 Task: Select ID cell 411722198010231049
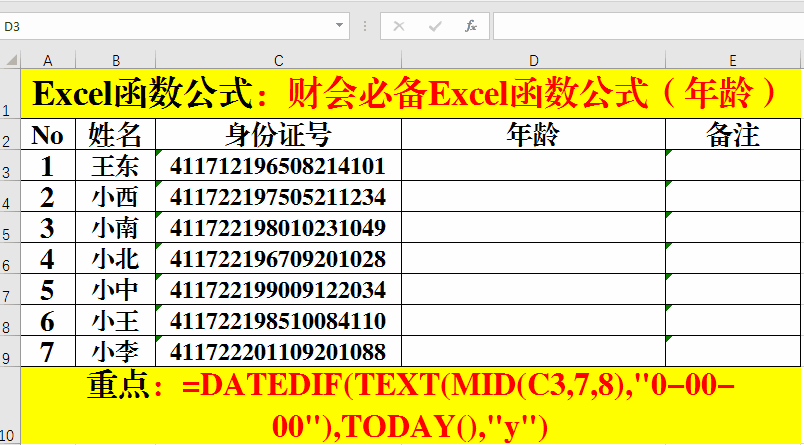(278, 228)
